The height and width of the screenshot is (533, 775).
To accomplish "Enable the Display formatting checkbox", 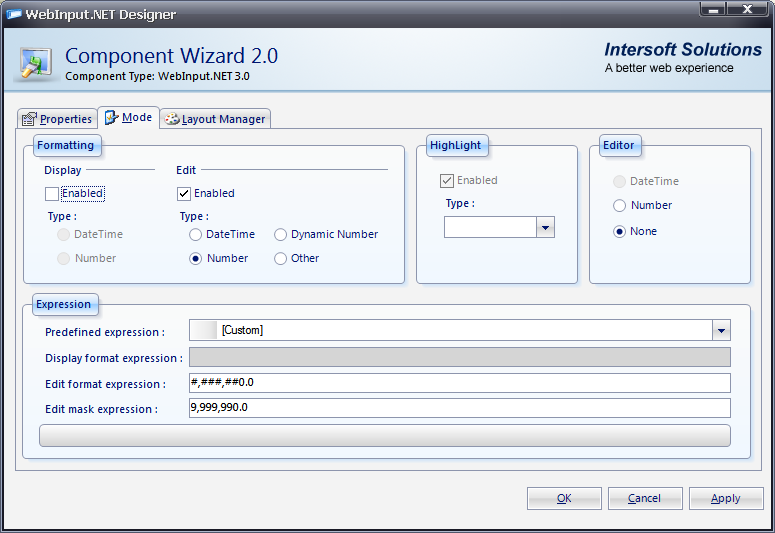I will [52, 194].
